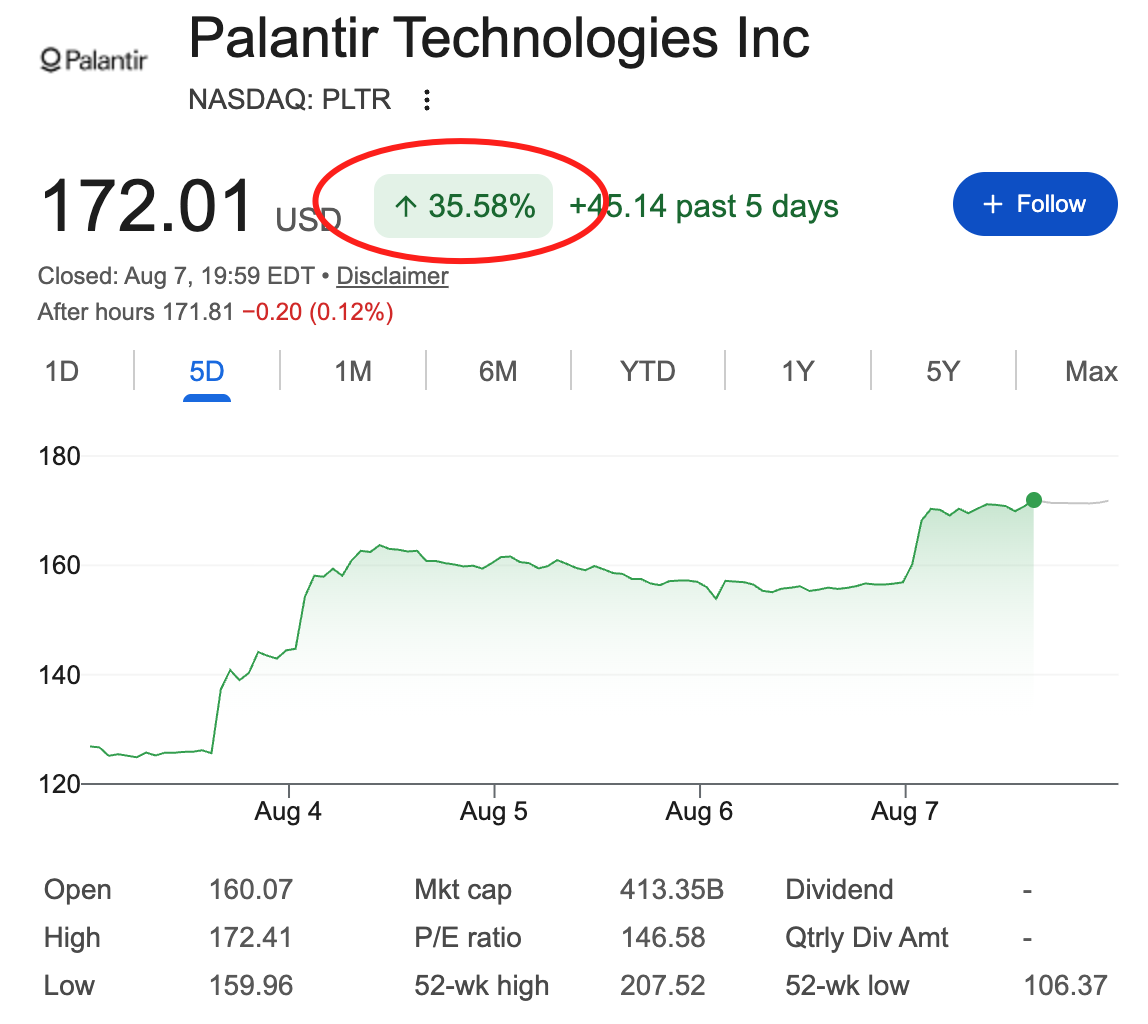Click the Mkt cap value 413.35B
Image resolution: width=1148 pixels, height=1024 pixels.
pos(671,889)
